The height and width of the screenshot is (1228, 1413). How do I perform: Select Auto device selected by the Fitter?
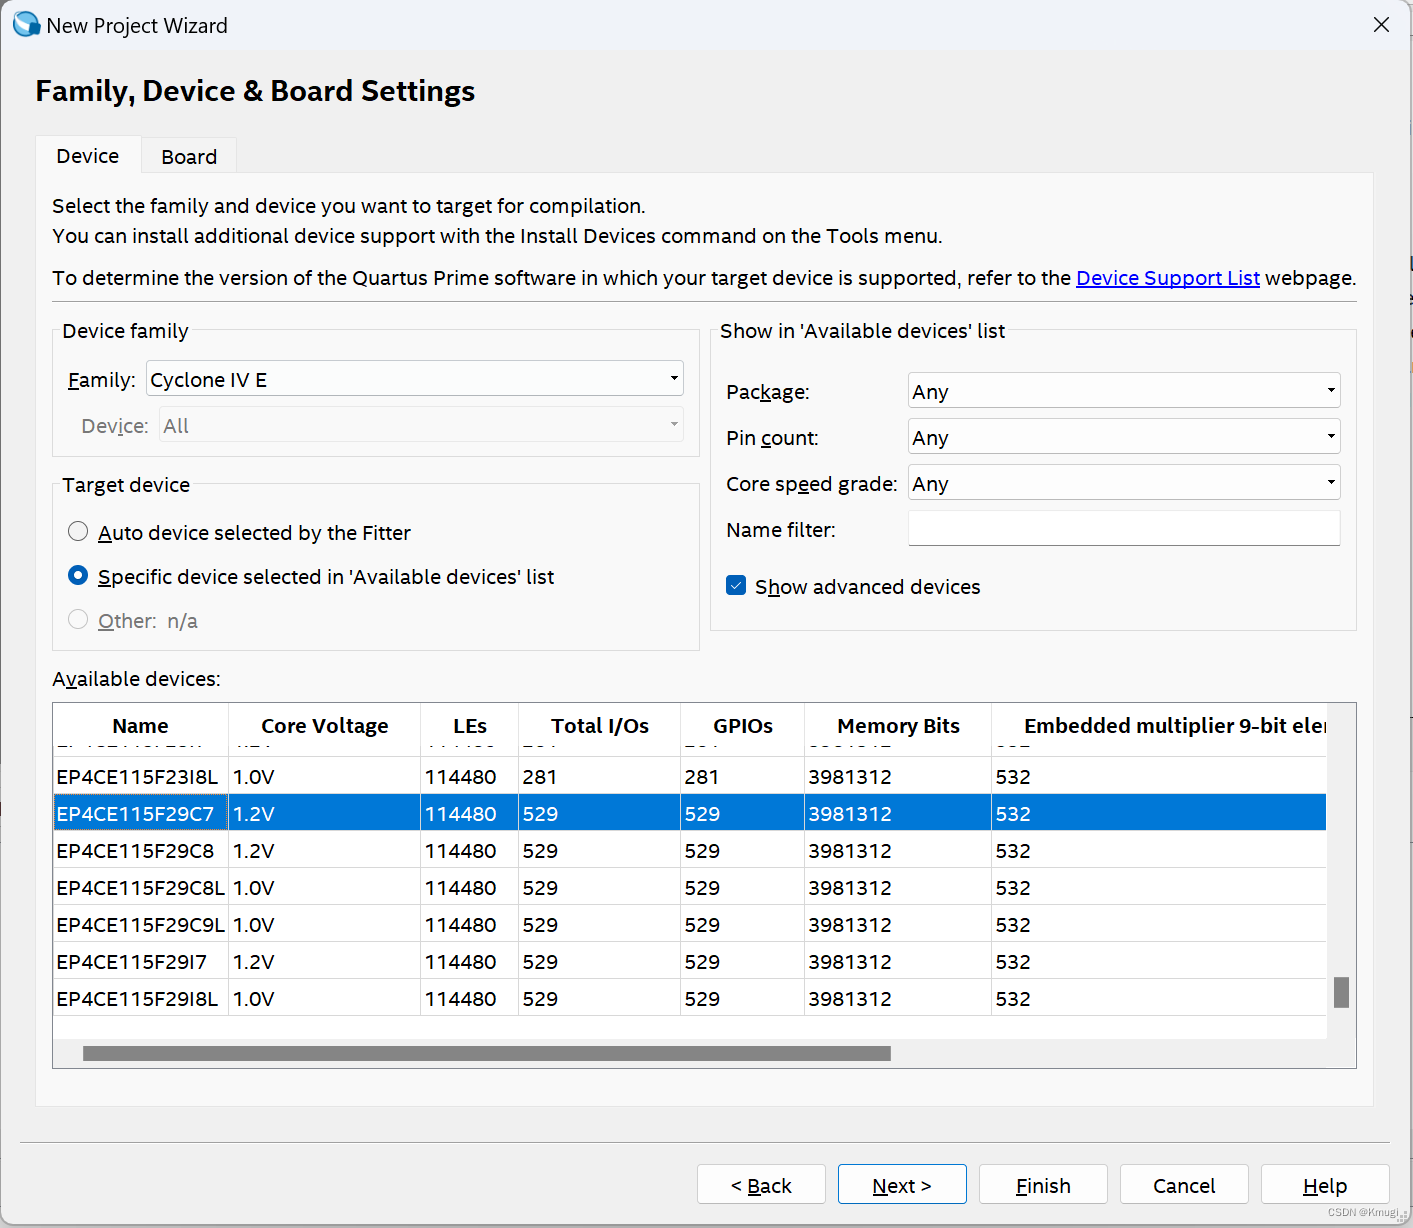(78, 532)
